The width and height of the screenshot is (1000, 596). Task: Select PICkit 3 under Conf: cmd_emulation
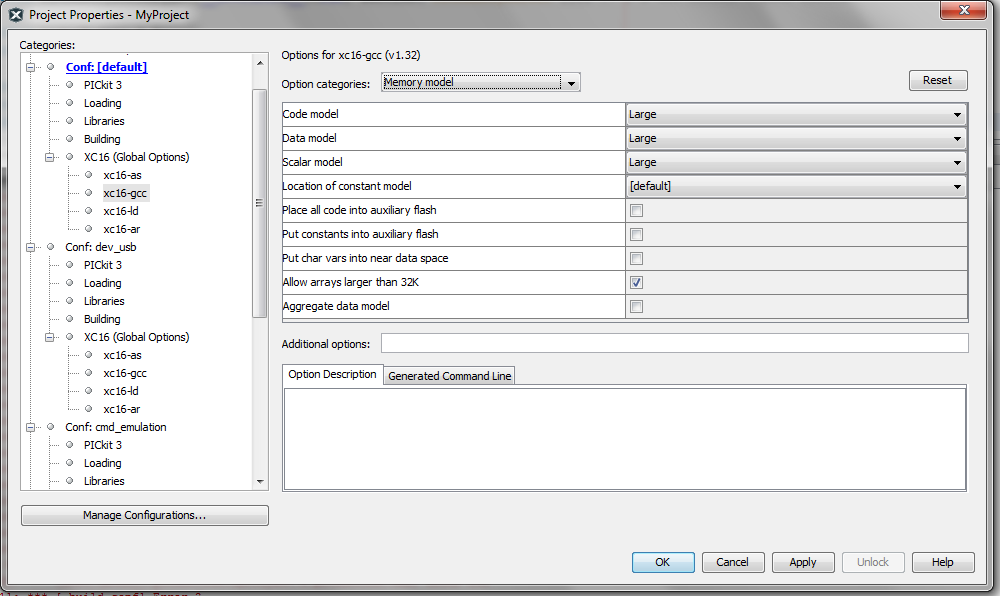click(x=103, y=445)
